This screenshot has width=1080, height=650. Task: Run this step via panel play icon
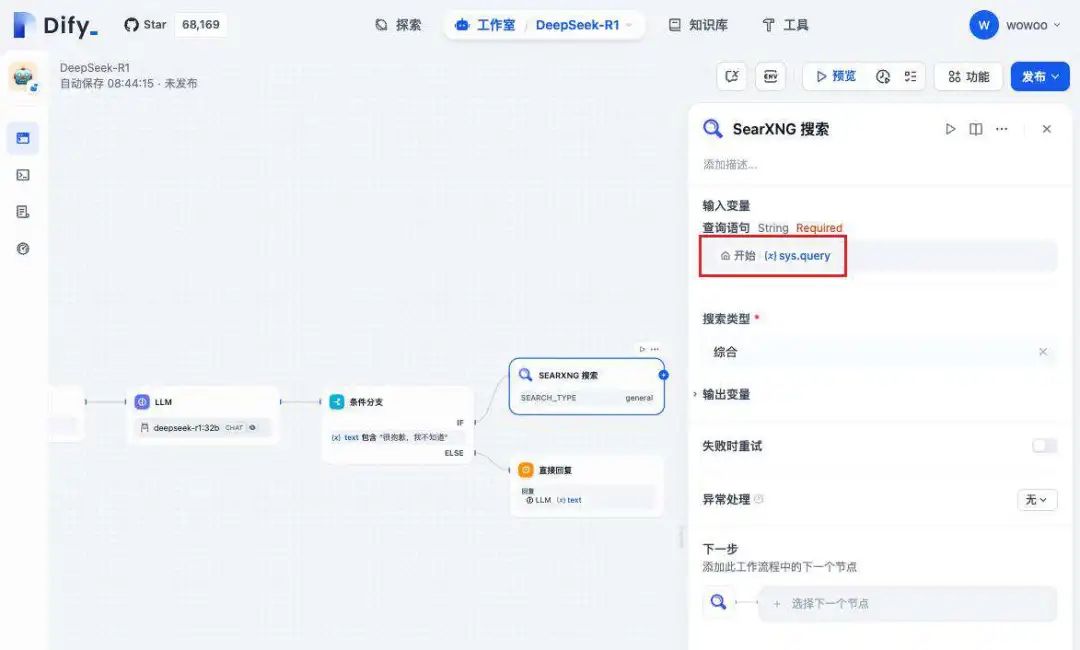coord(951,129)
